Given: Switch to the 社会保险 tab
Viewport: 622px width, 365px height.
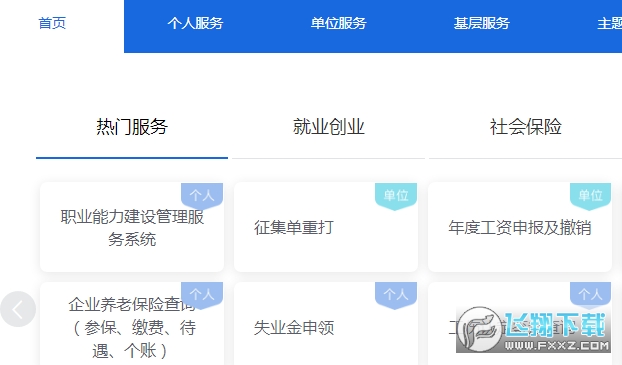Looking at the screenshot, I should [x=525, y=127].
